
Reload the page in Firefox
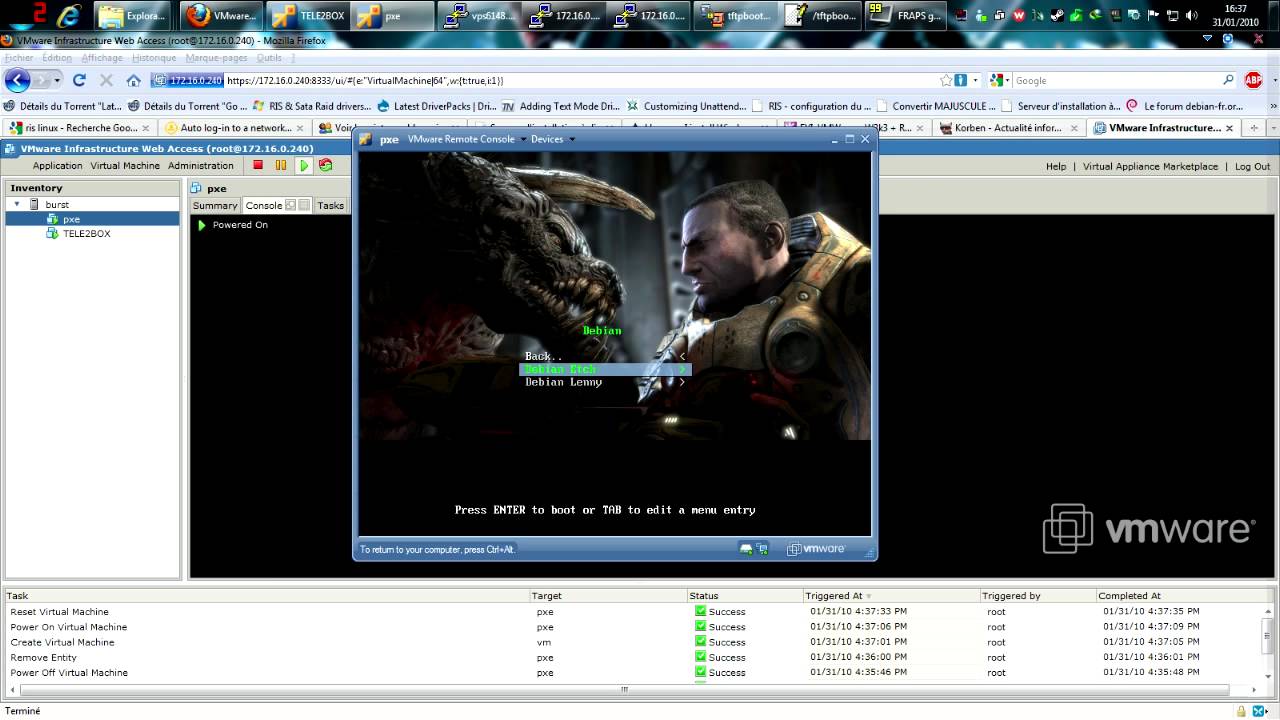coord(79,80)
